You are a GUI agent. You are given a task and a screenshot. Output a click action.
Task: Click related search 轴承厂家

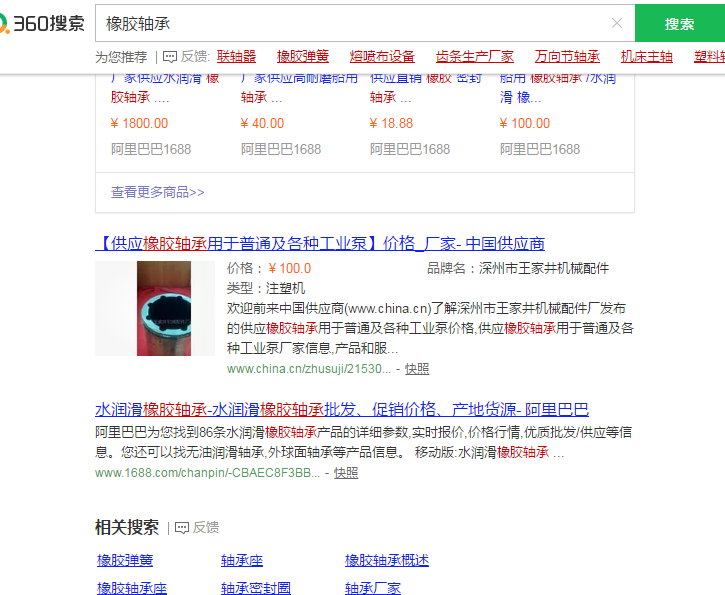pos(372,588)
